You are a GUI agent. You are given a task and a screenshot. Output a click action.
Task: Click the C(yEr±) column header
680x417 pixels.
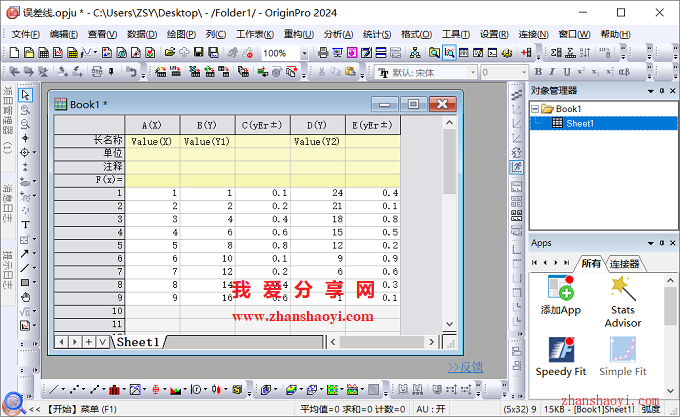point(262,125)
